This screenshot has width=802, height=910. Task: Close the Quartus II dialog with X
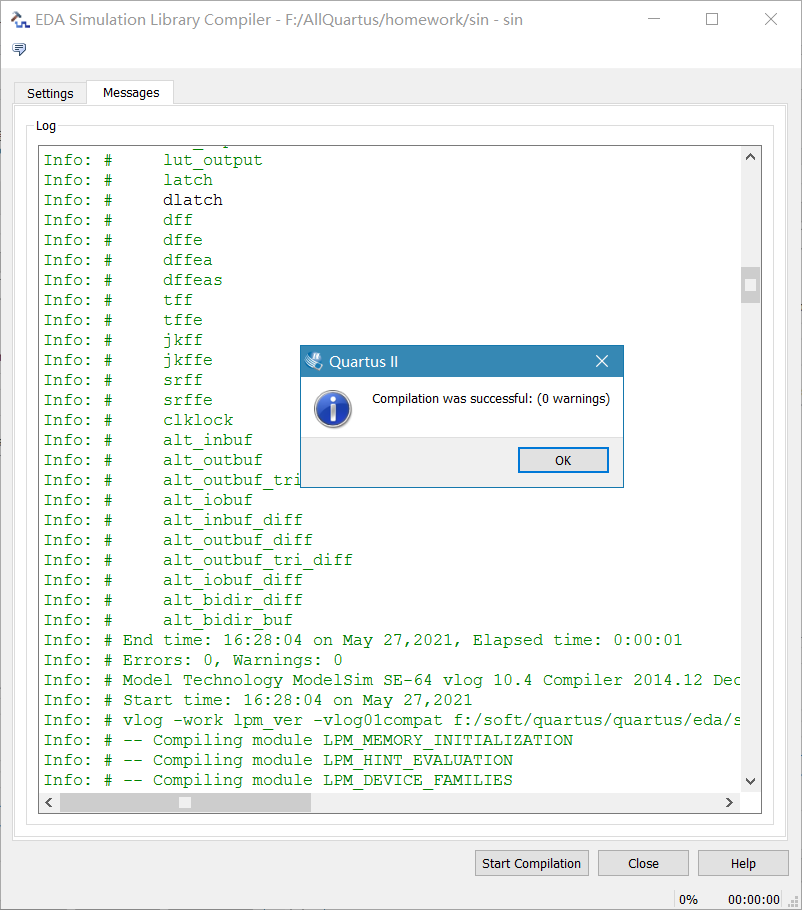click(602, 362)
